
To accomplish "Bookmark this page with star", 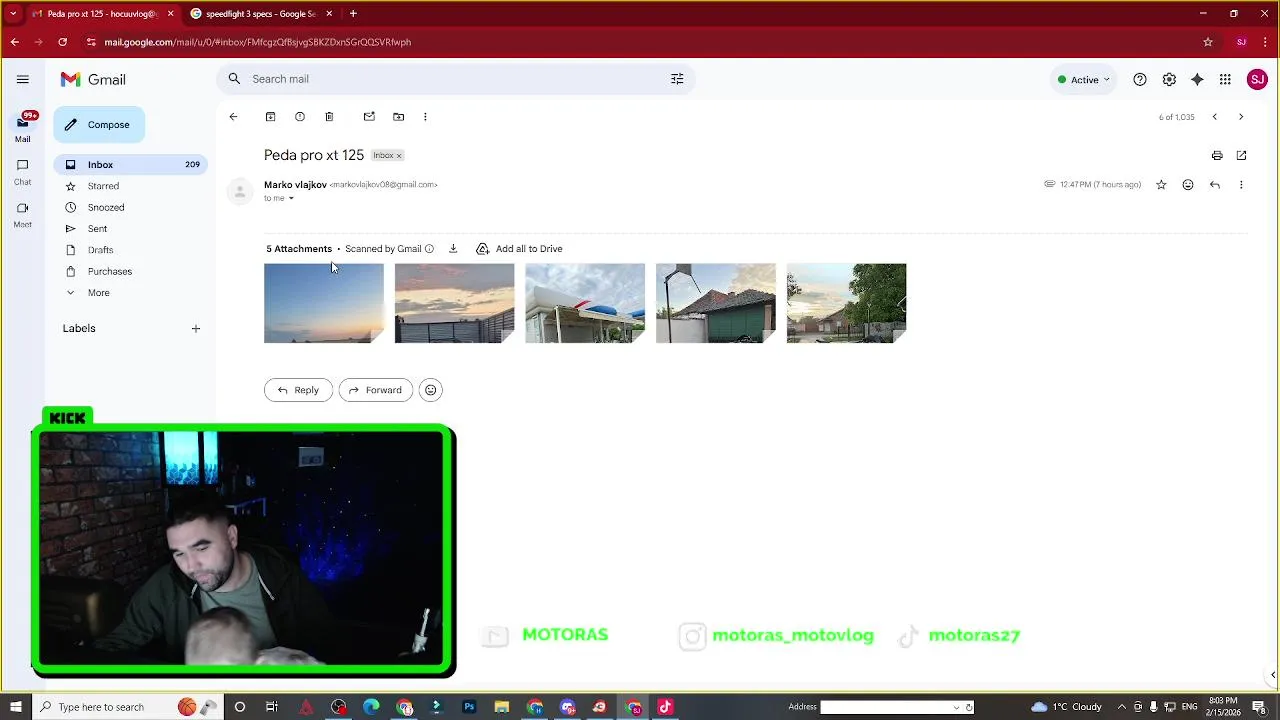I will pos(1208,42).
